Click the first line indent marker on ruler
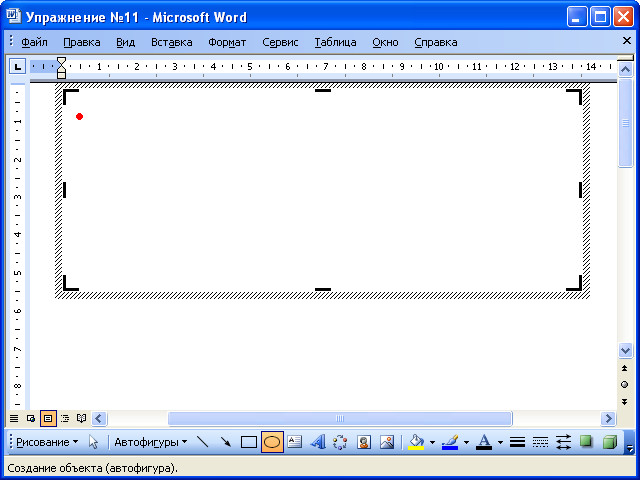 pyautogui.click(x=61, y=61)
